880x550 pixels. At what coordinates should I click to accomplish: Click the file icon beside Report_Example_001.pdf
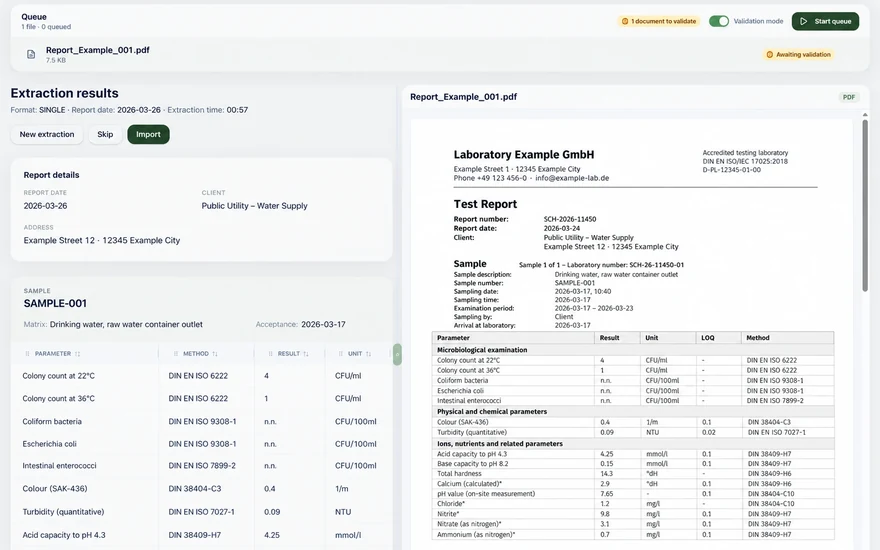pyautogui.click(x=31, y=54)
